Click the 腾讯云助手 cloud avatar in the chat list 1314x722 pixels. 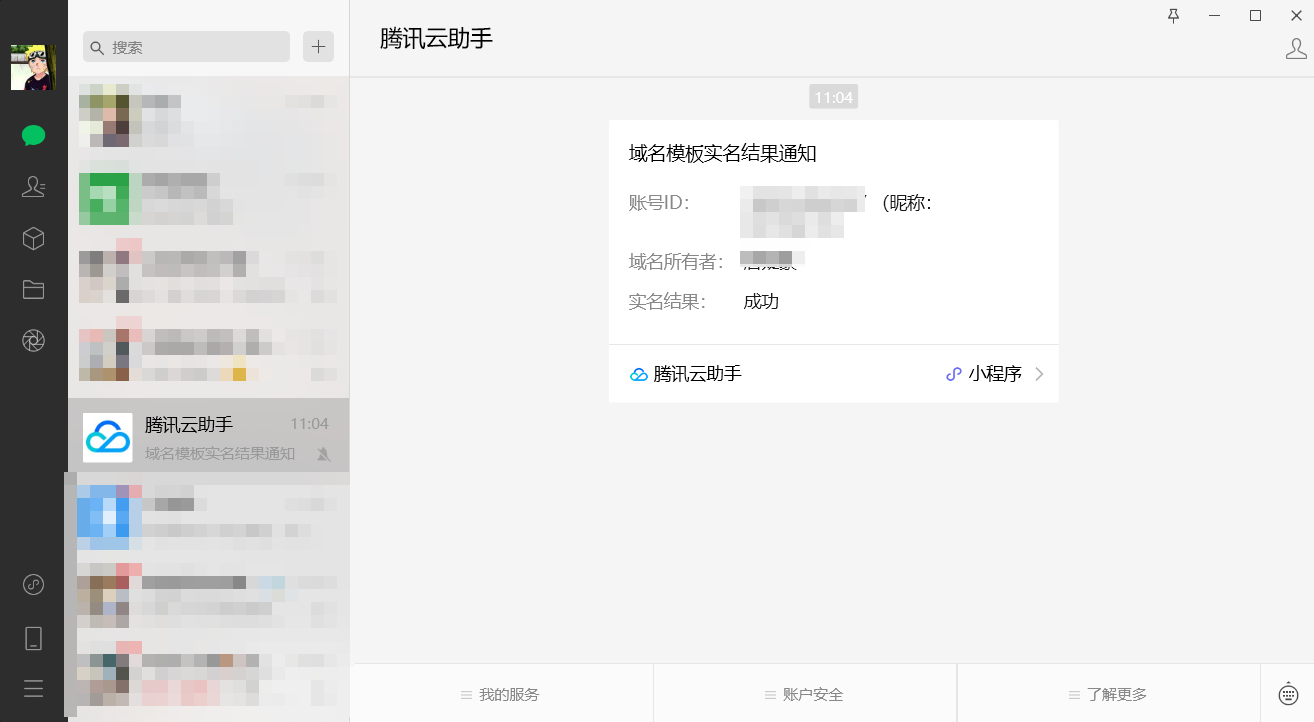(x=108, y=437)
